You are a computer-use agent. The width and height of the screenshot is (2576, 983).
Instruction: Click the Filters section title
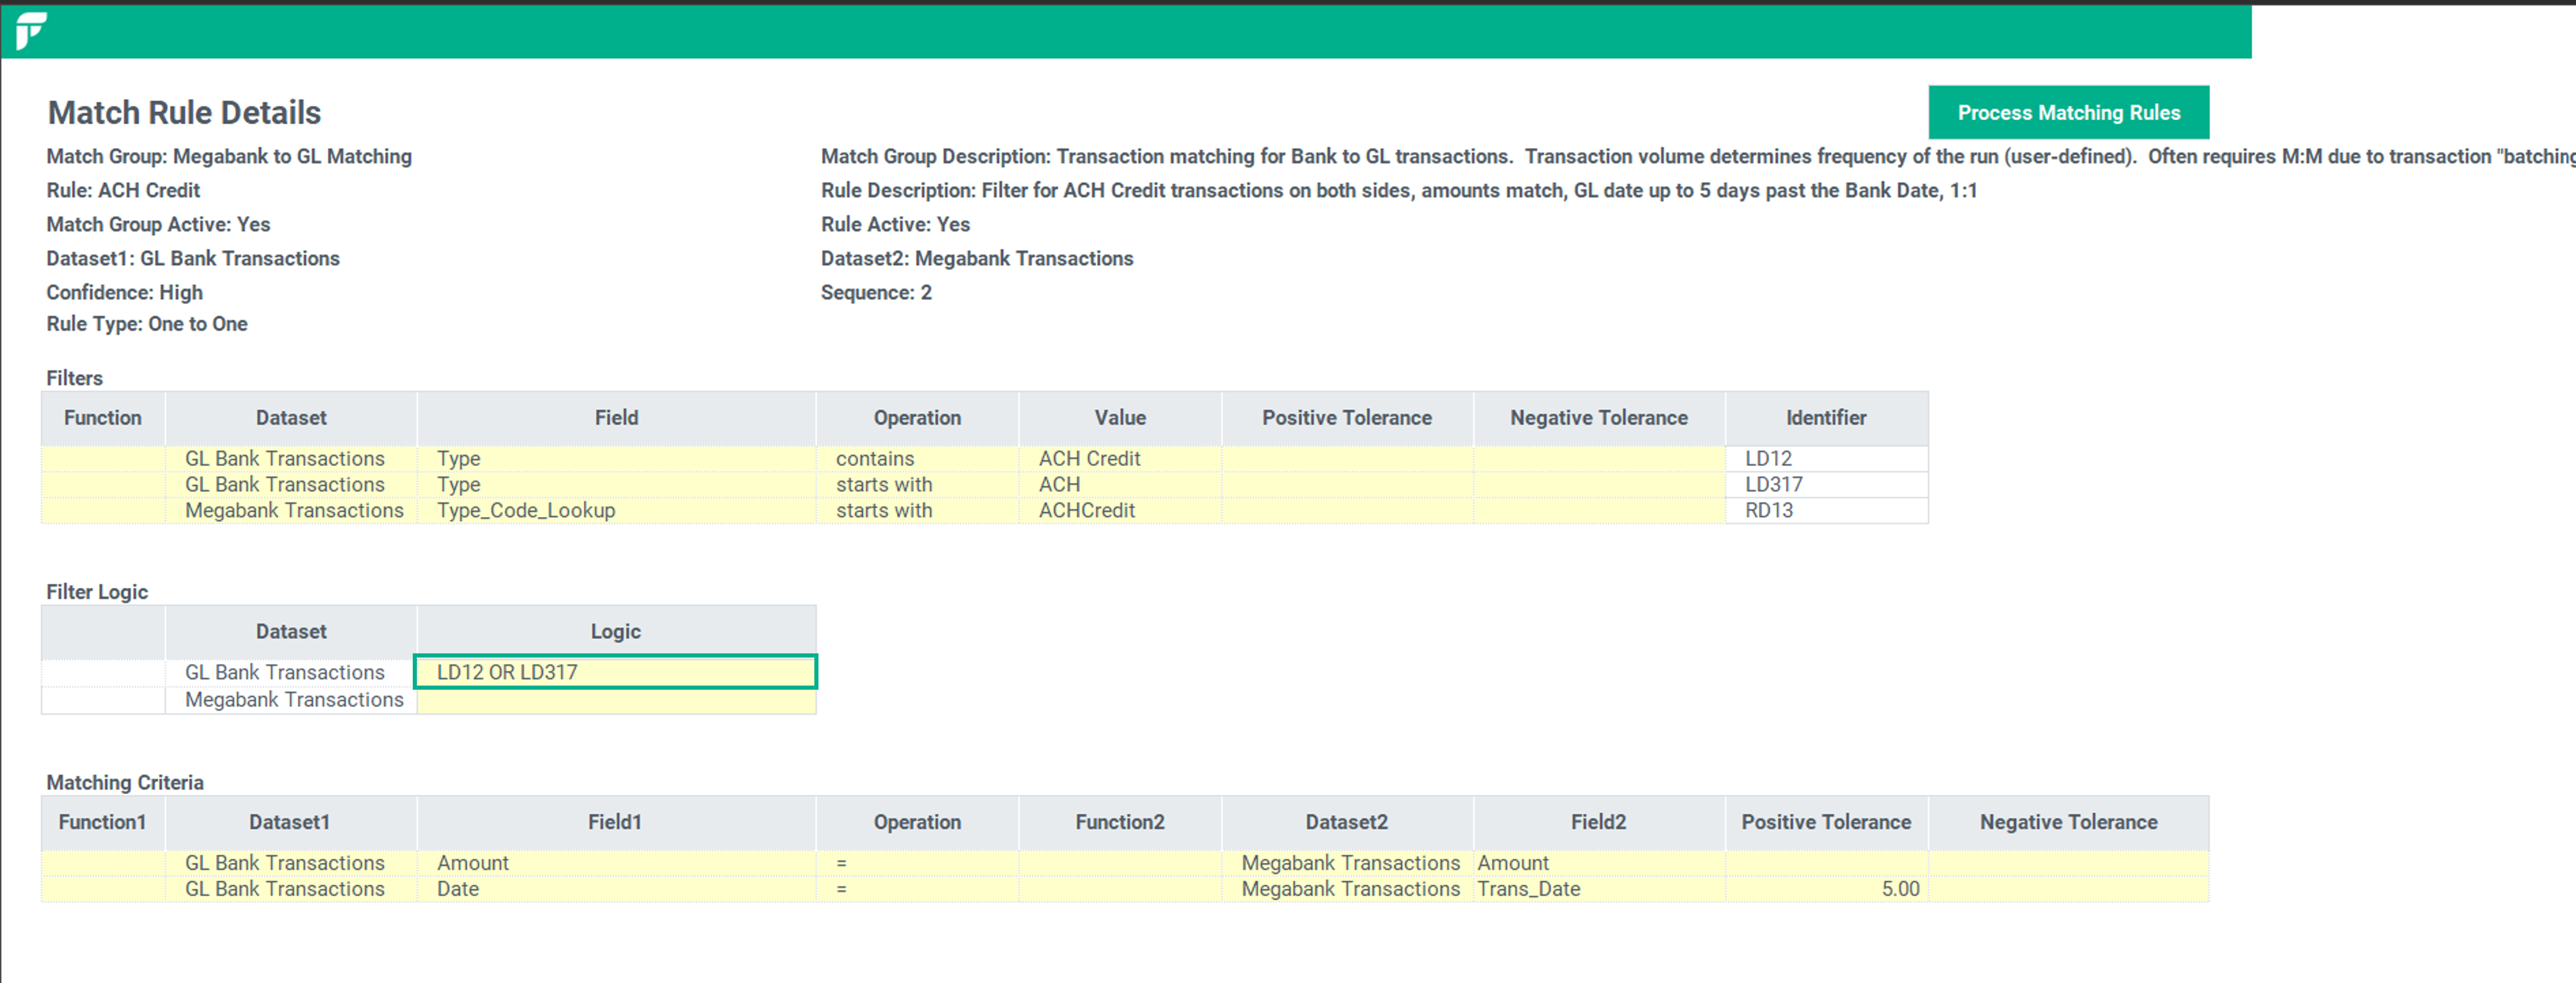click(74, 378)
